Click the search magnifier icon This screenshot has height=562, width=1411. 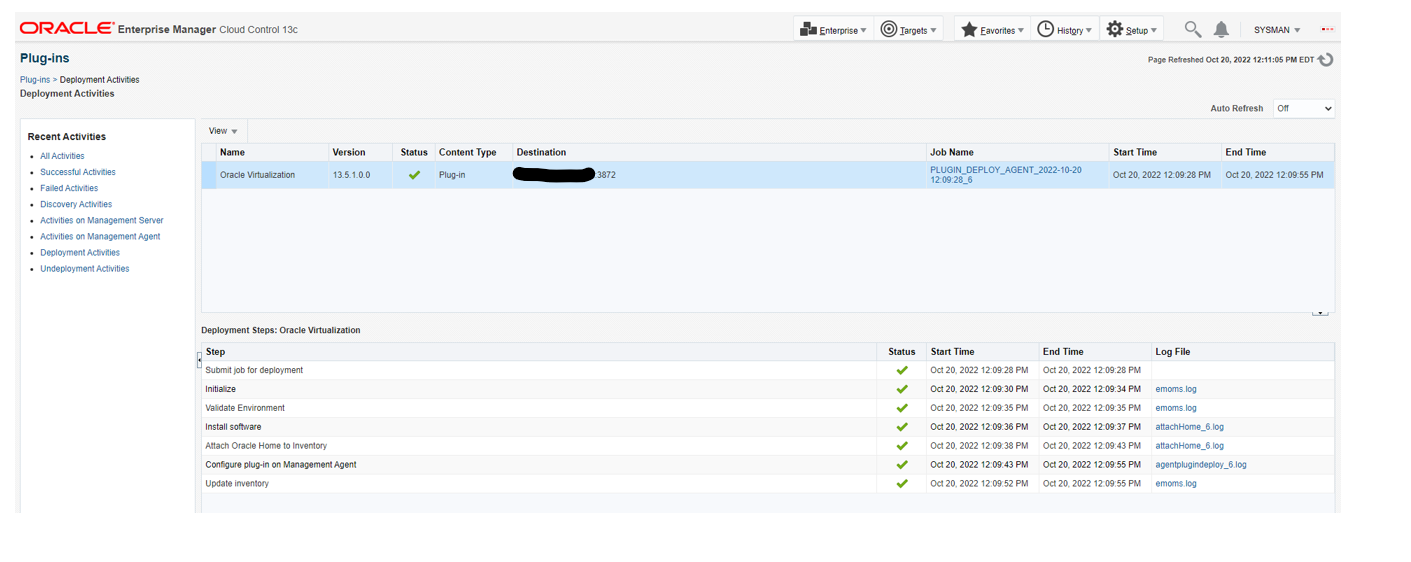pos(1192,30)
